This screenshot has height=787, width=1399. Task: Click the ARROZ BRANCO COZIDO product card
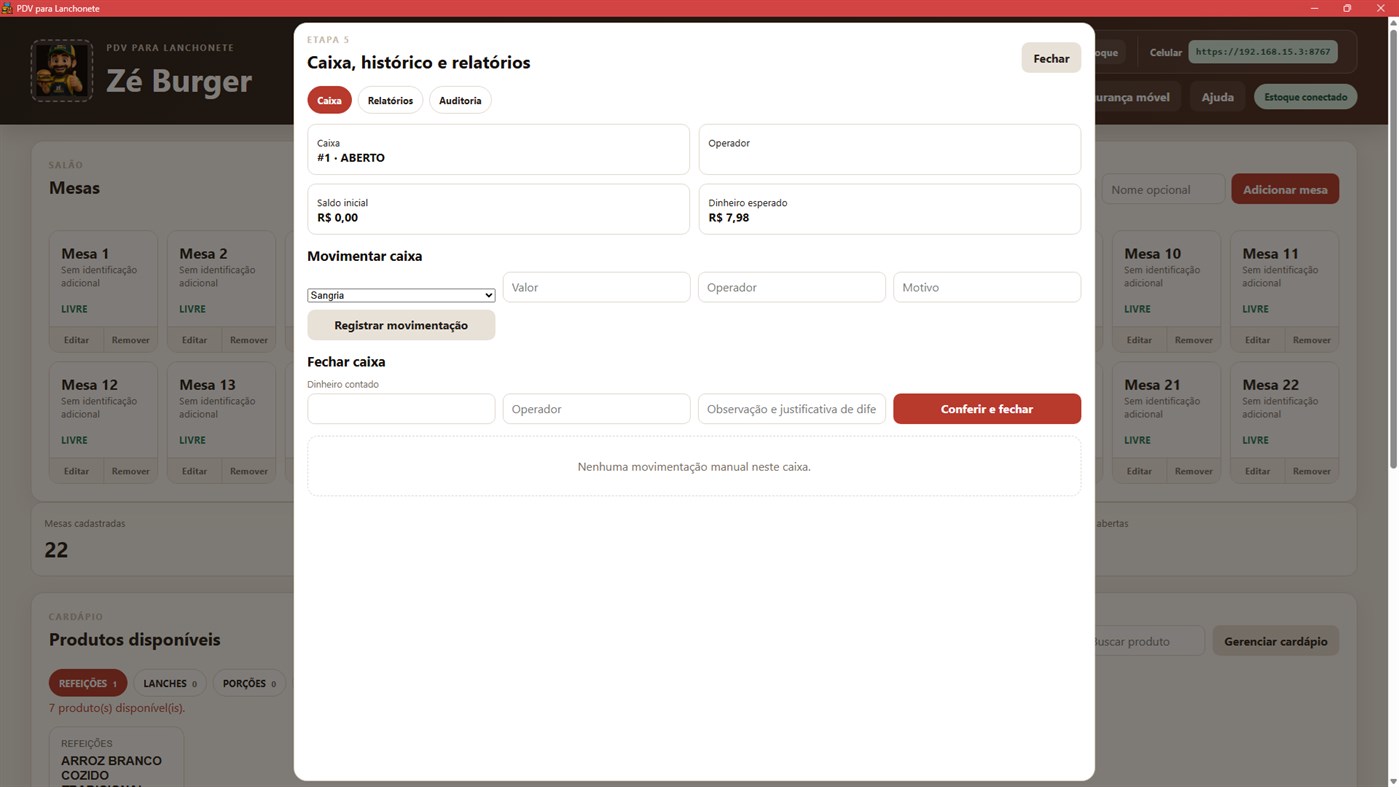[116, 758]
